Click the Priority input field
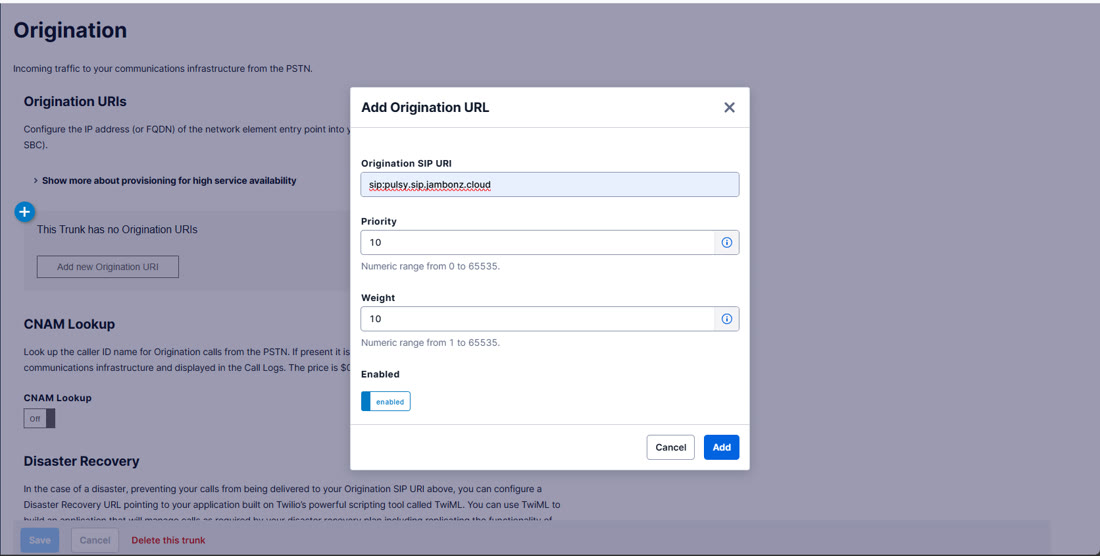 (x=537, y=243)
